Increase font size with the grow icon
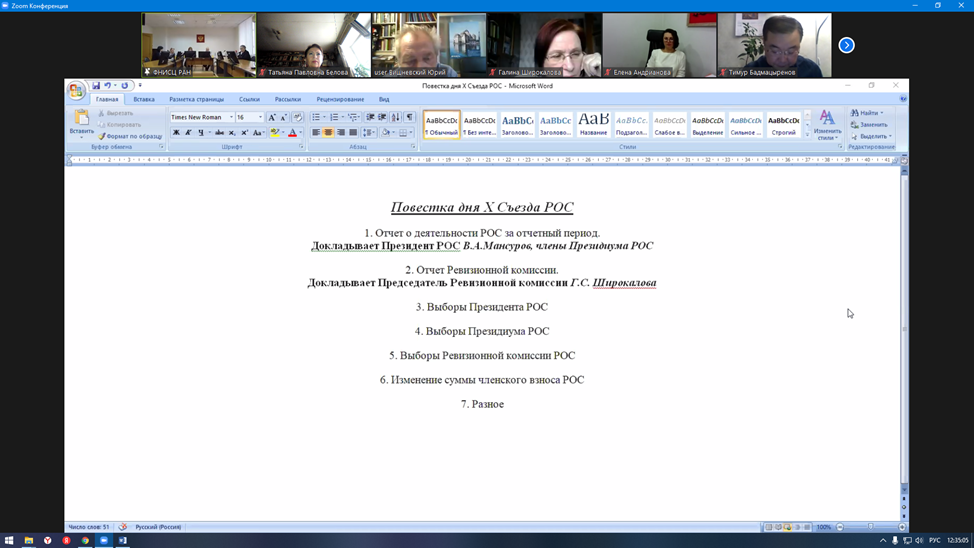The width and height of the screenshot is (974, 548). (272, 117)
